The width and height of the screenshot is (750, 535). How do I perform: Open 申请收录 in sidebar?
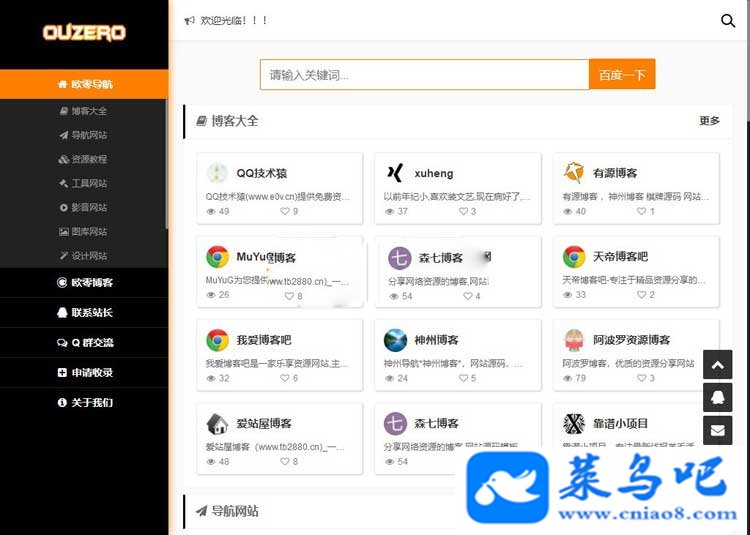[84, 372]
